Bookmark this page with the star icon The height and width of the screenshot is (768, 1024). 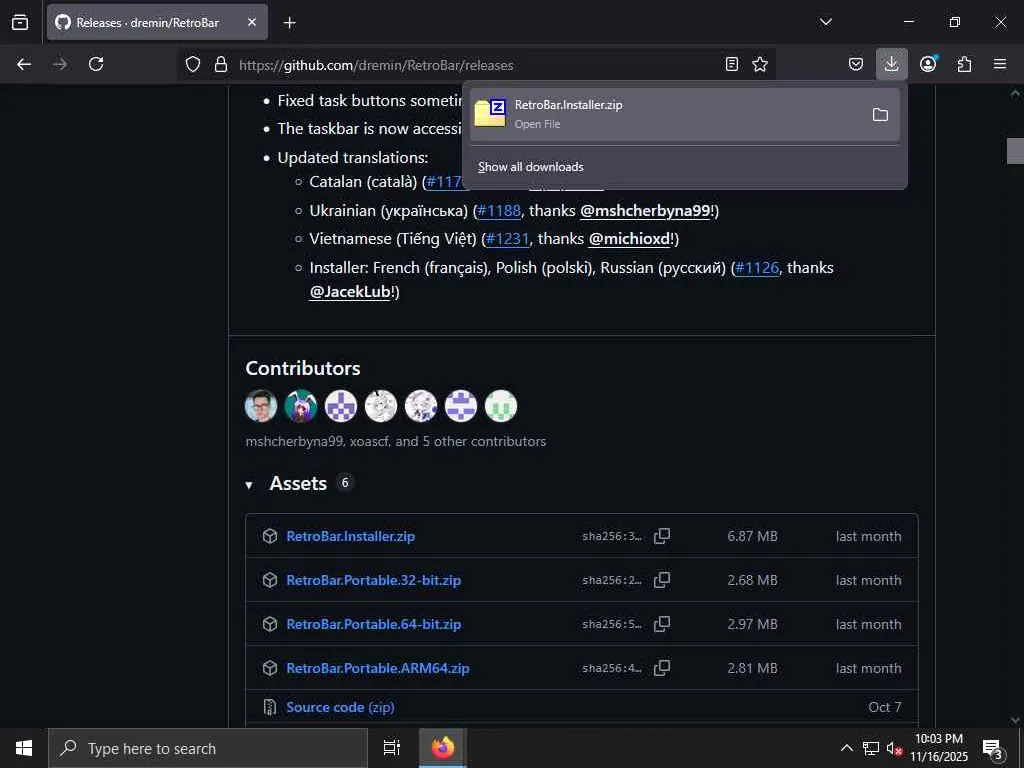(x=760, y=64)
